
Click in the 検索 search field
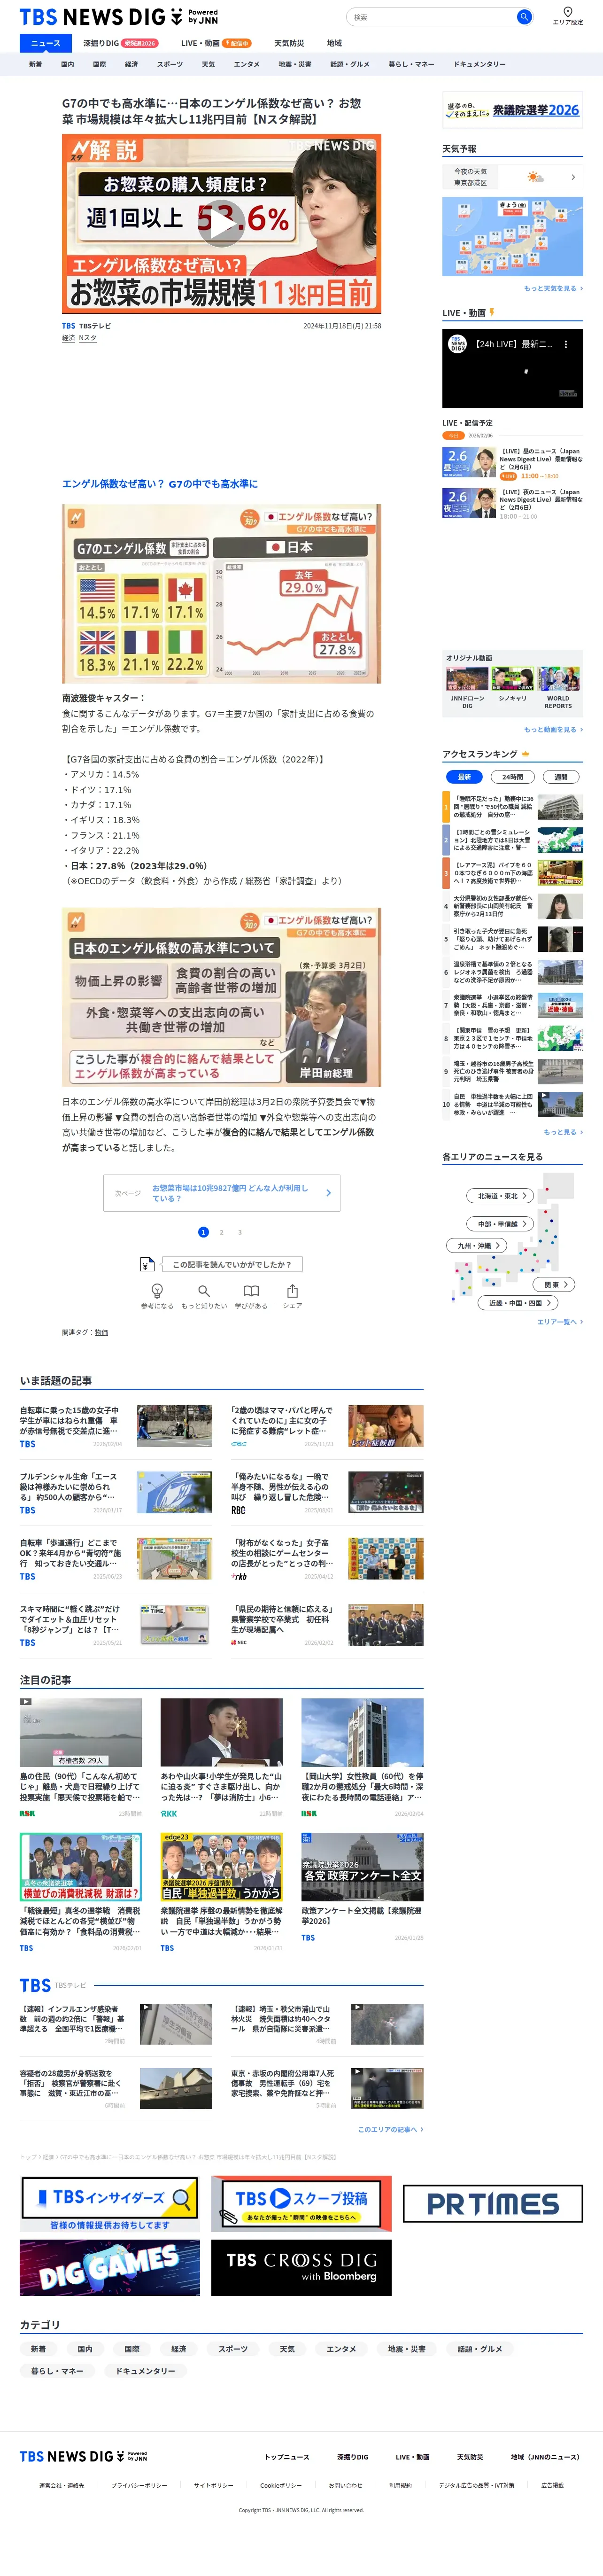tap(432, 17)
